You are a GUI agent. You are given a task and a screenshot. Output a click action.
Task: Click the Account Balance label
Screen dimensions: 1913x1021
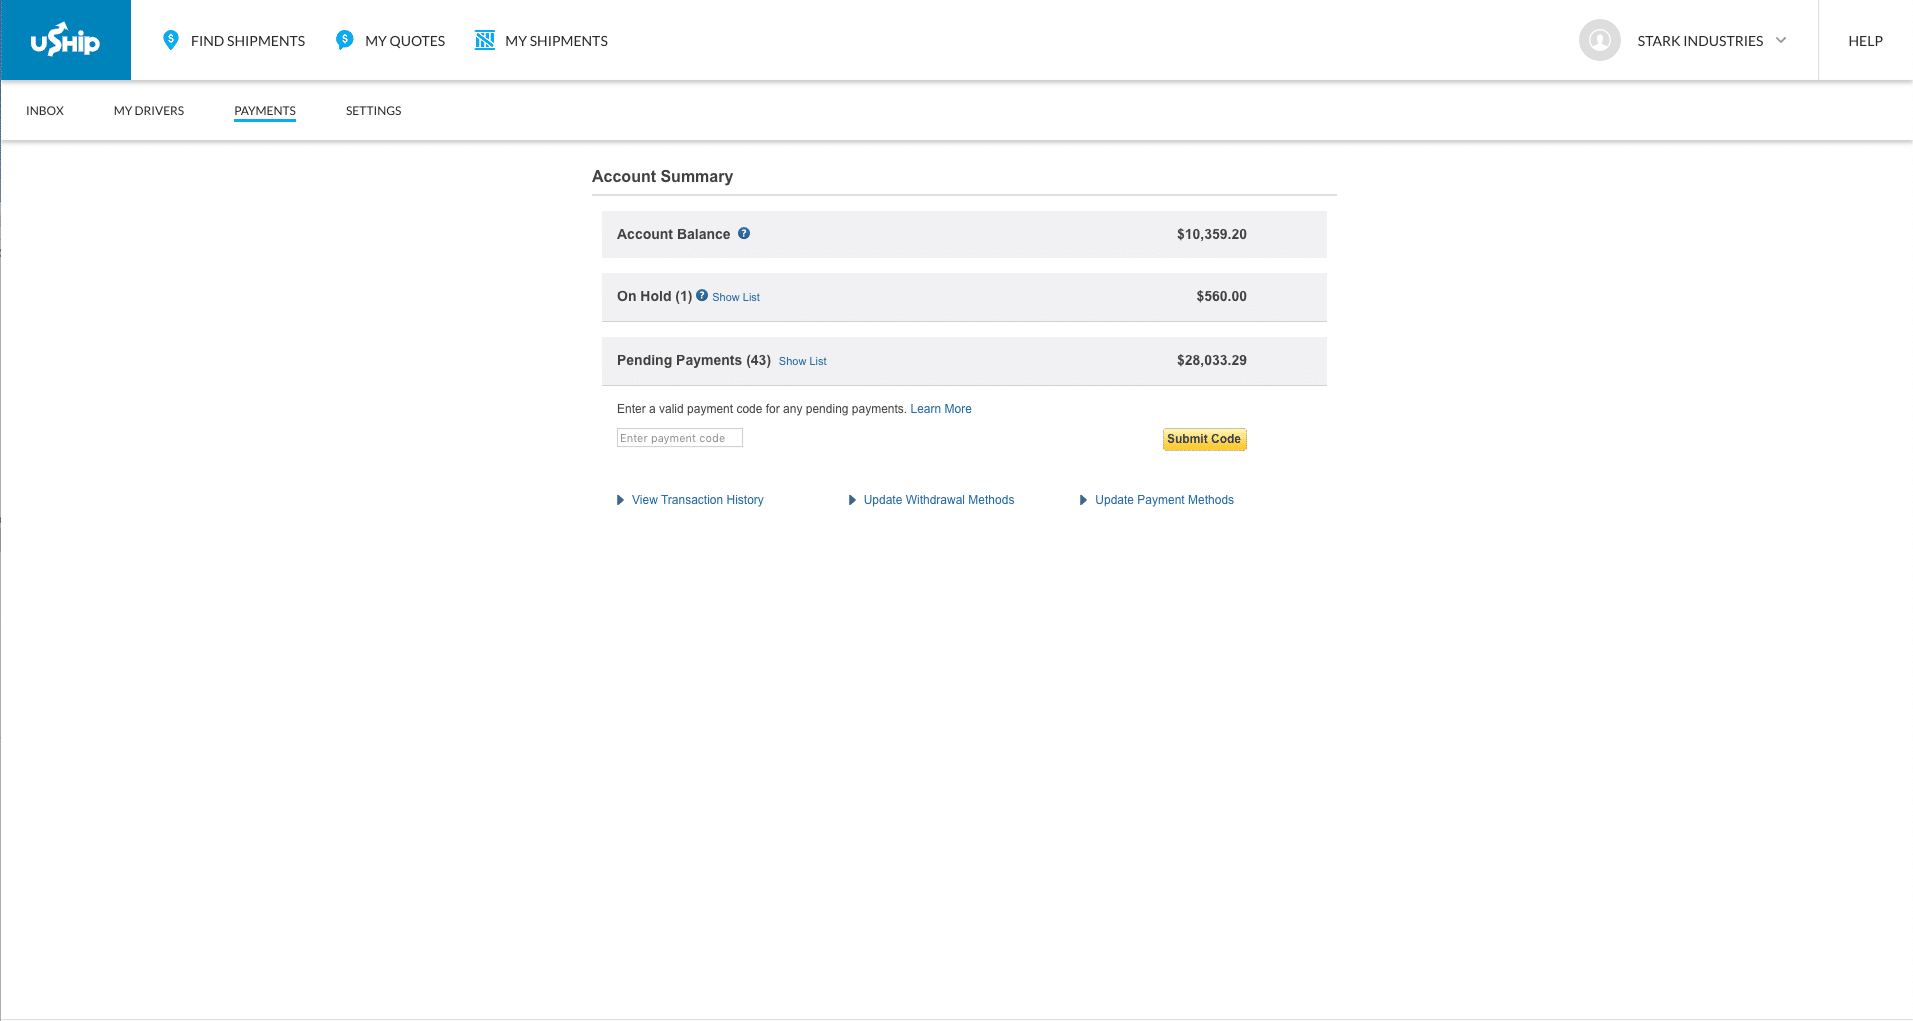coord(673,234)
